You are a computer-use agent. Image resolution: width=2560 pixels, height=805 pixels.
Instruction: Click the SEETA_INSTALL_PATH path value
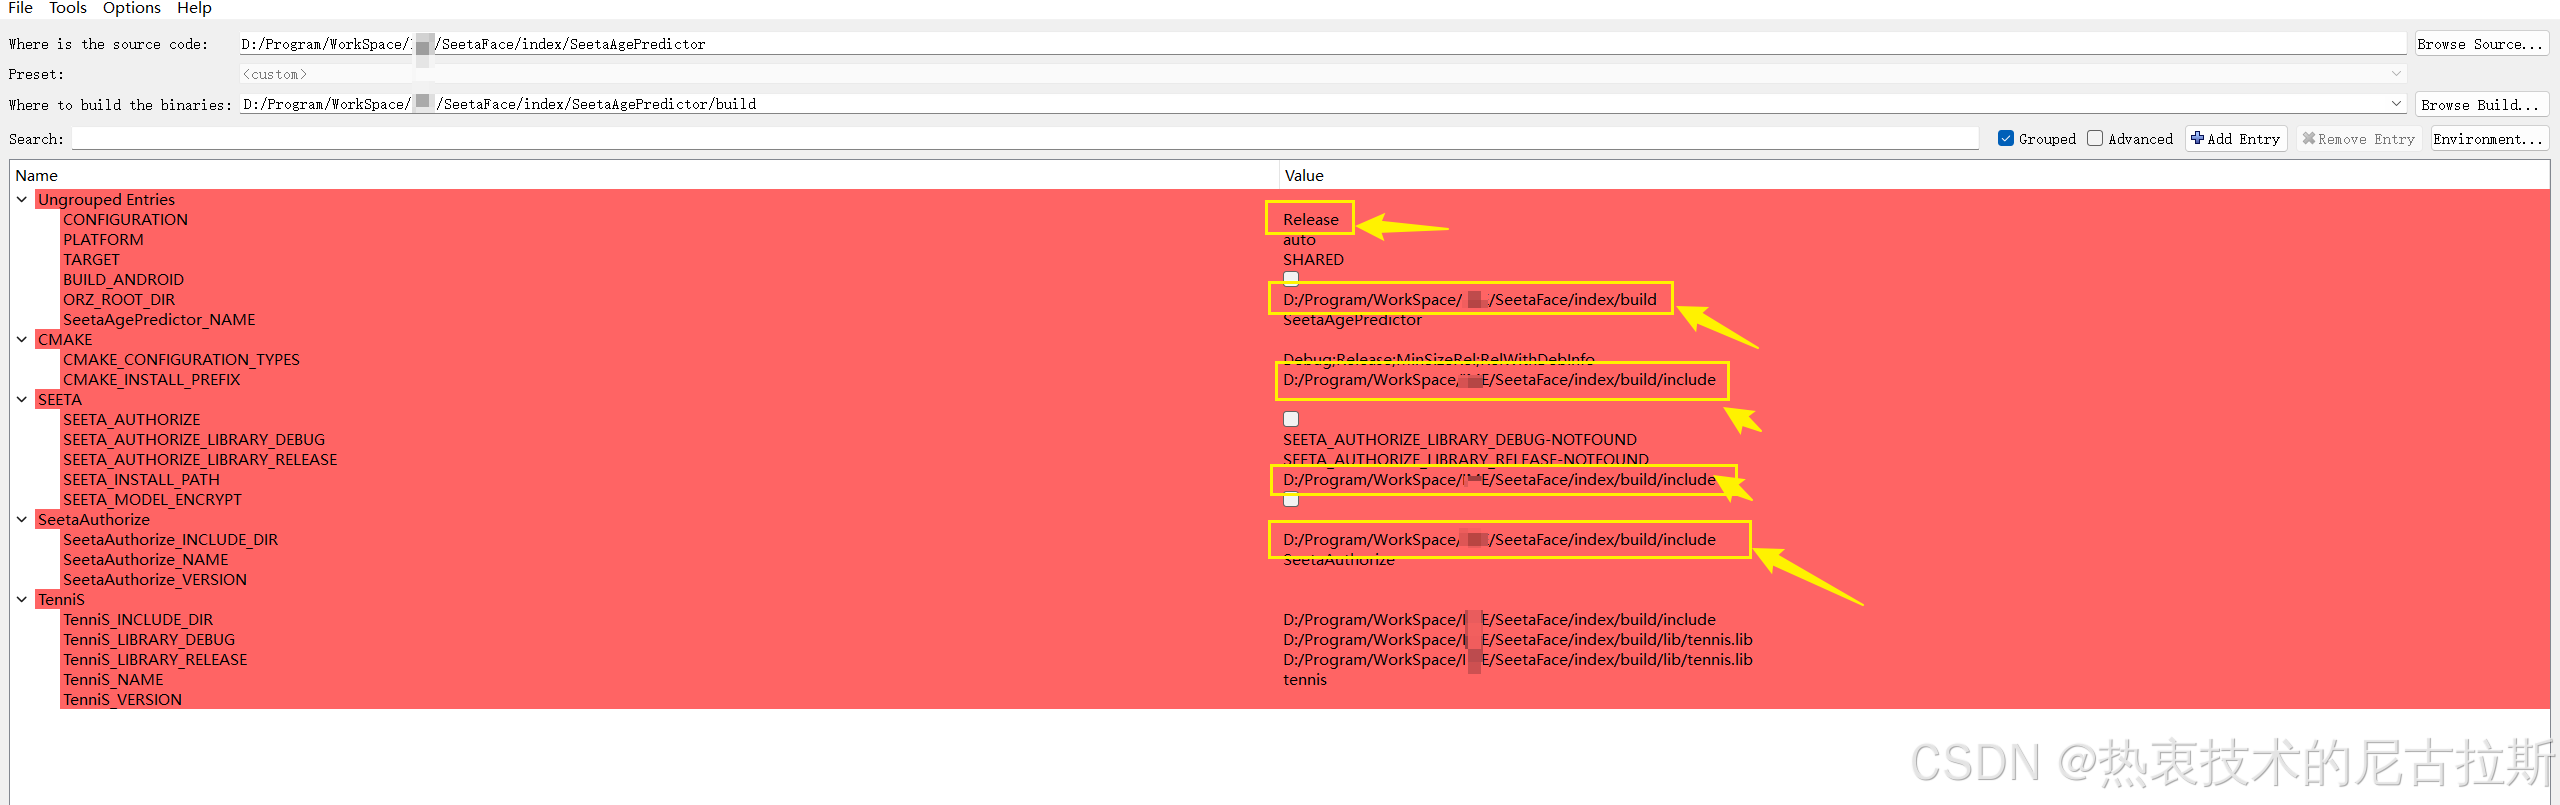1499,479
